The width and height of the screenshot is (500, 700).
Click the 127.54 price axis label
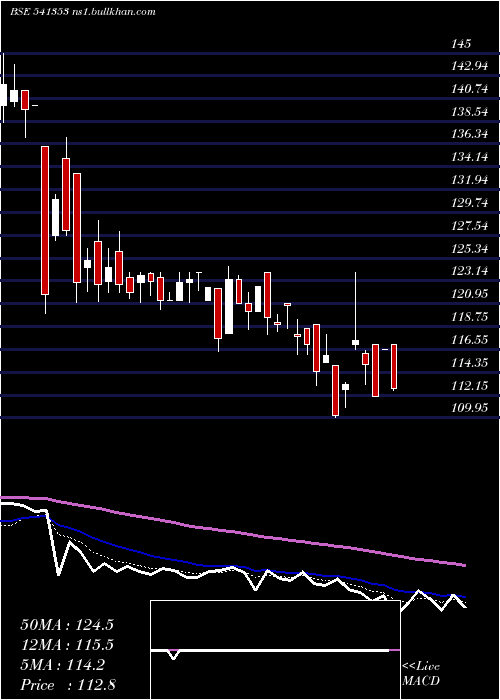470,226
